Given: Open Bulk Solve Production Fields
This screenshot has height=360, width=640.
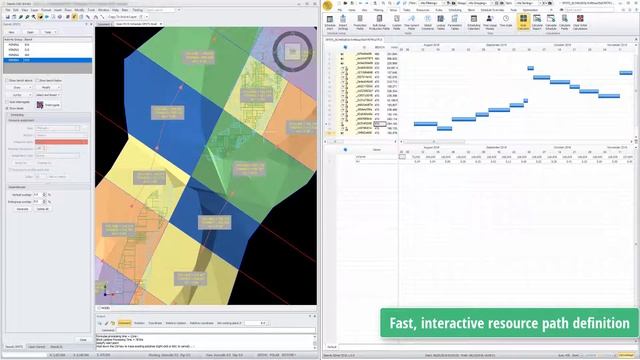Looking at the screenshot, I should coord(379,22).
